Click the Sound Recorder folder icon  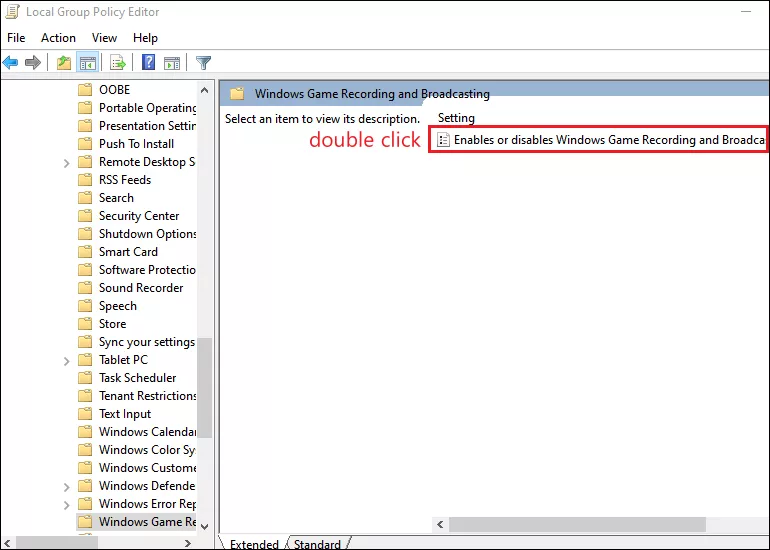(x=85, y=288)
